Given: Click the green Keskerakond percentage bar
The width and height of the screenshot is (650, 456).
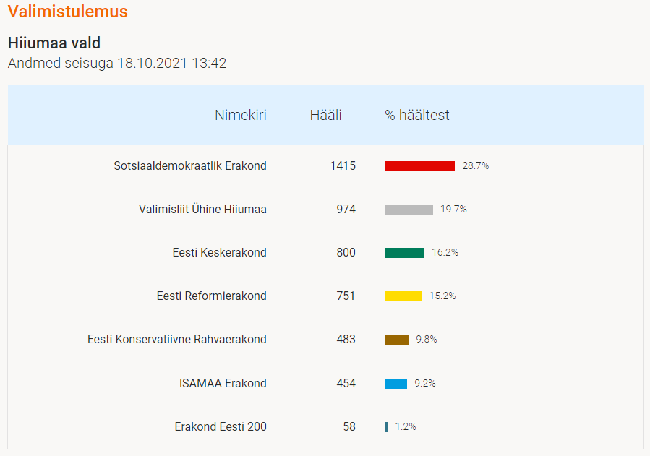Looking at the screenshot, I should tap(404, 253).
